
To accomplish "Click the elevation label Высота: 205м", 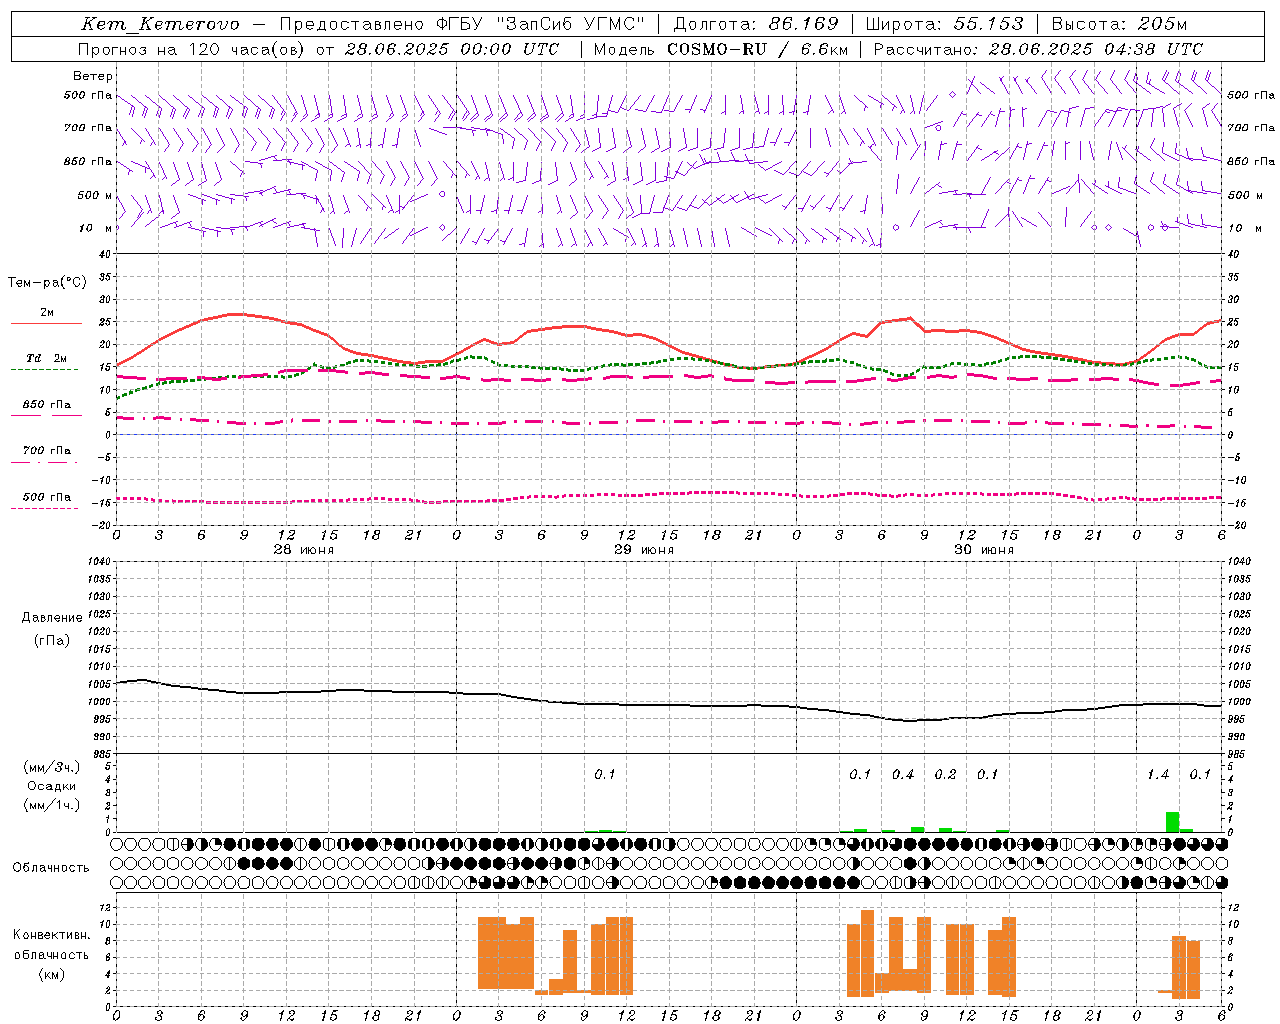I will pos(1119,24).
